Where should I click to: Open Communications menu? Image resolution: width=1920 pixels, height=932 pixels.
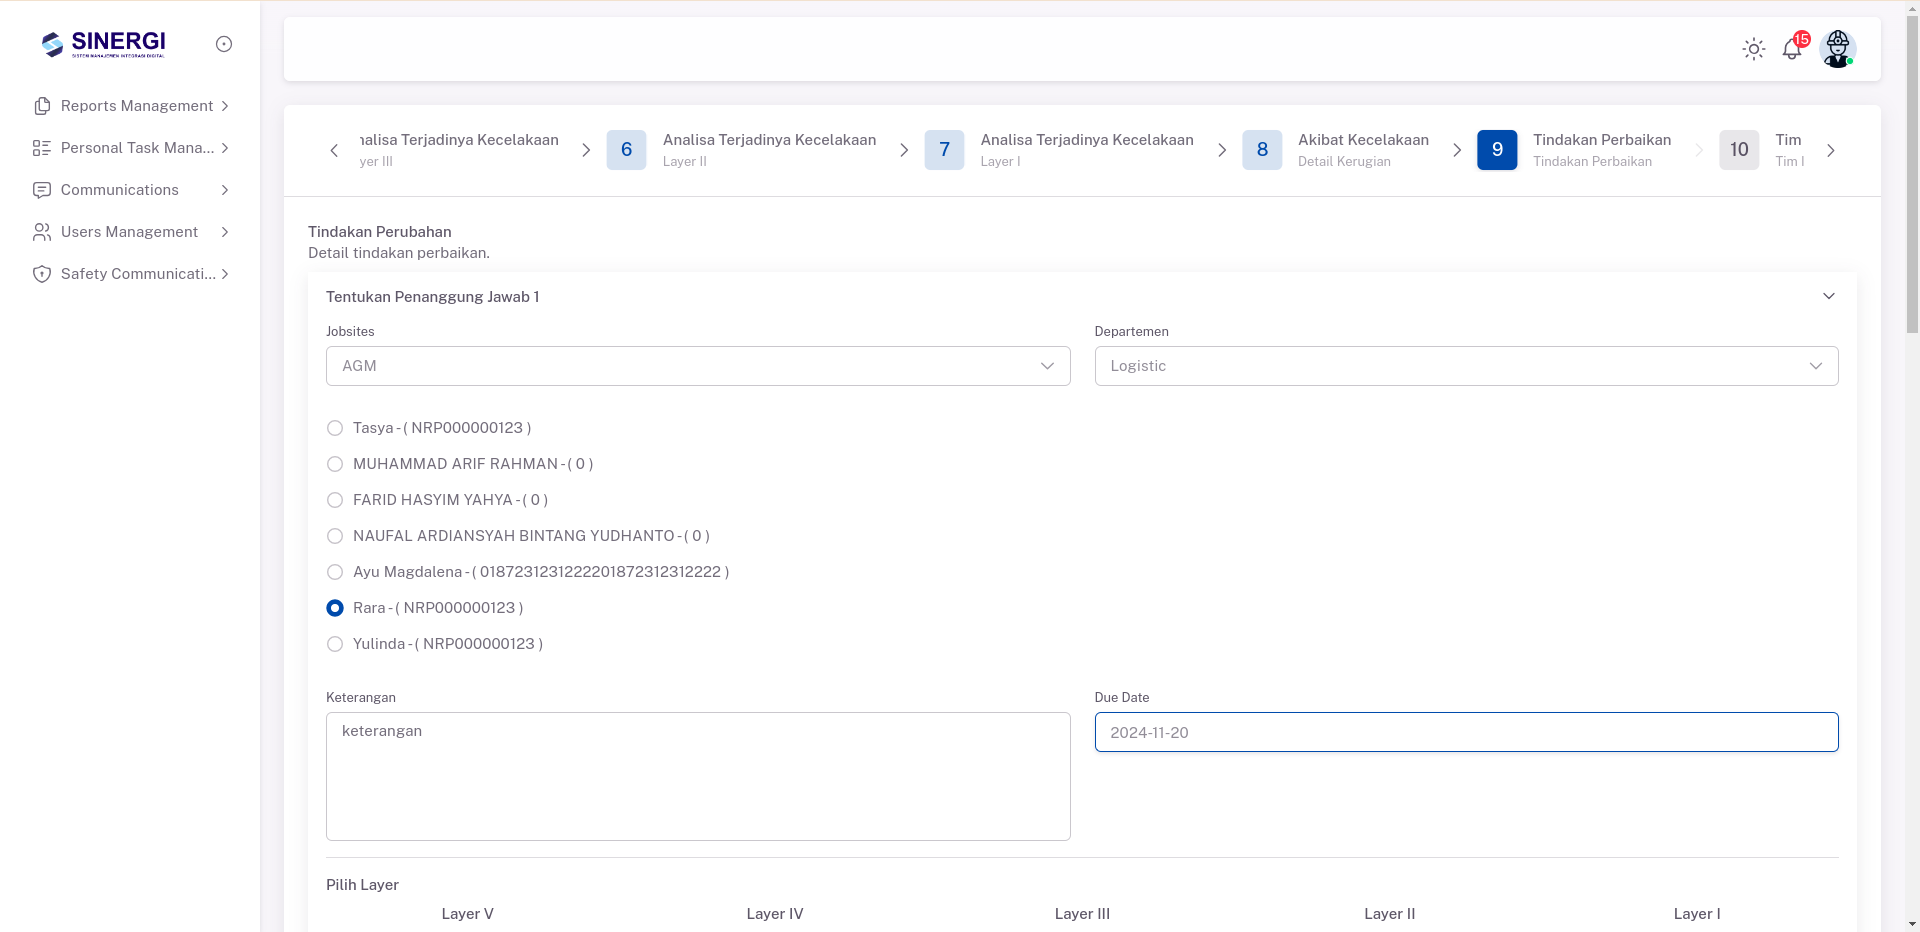point(131,190)
